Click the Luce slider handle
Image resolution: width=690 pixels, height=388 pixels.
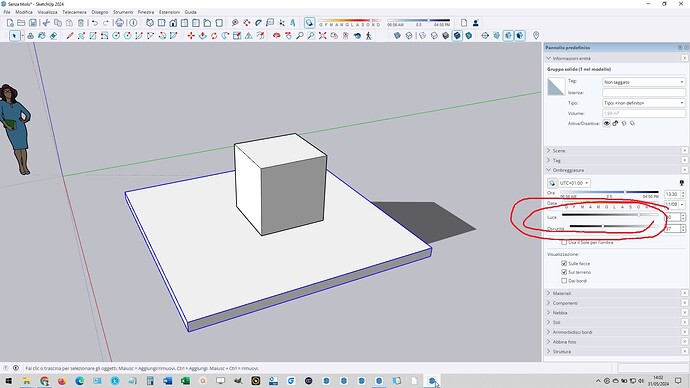(x=639, y=215)
